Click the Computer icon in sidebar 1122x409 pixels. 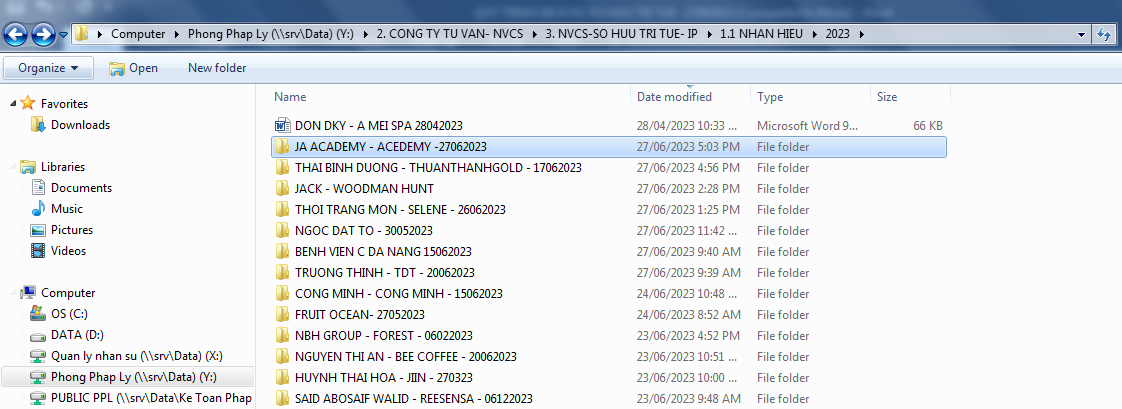(28, 292)
